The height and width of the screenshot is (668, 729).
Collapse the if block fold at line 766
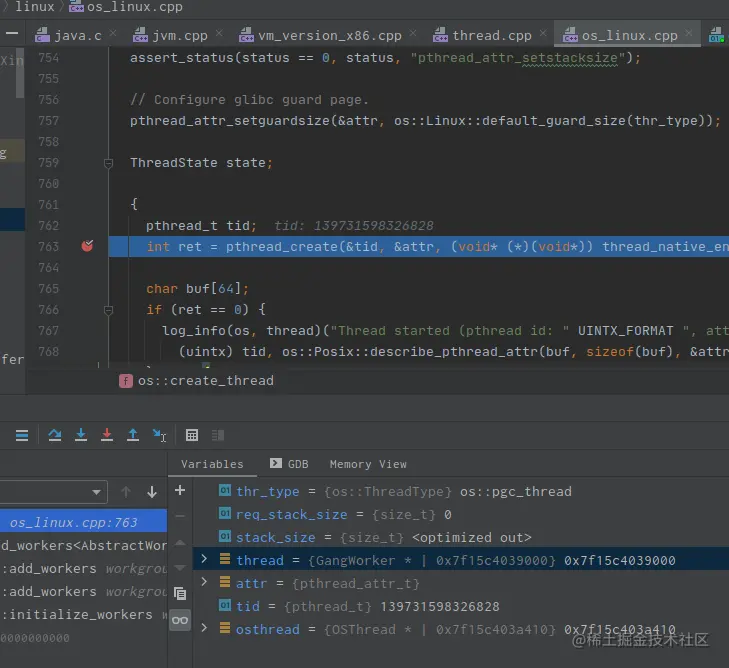108,310
